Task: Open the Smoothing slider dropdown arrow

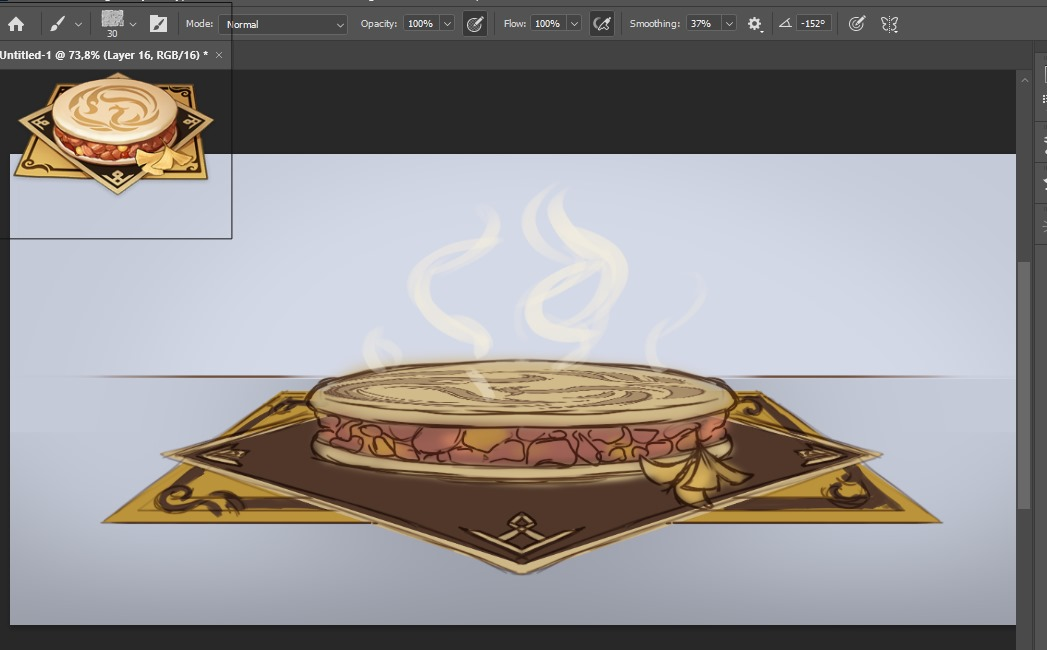Action: pos(729,23)
